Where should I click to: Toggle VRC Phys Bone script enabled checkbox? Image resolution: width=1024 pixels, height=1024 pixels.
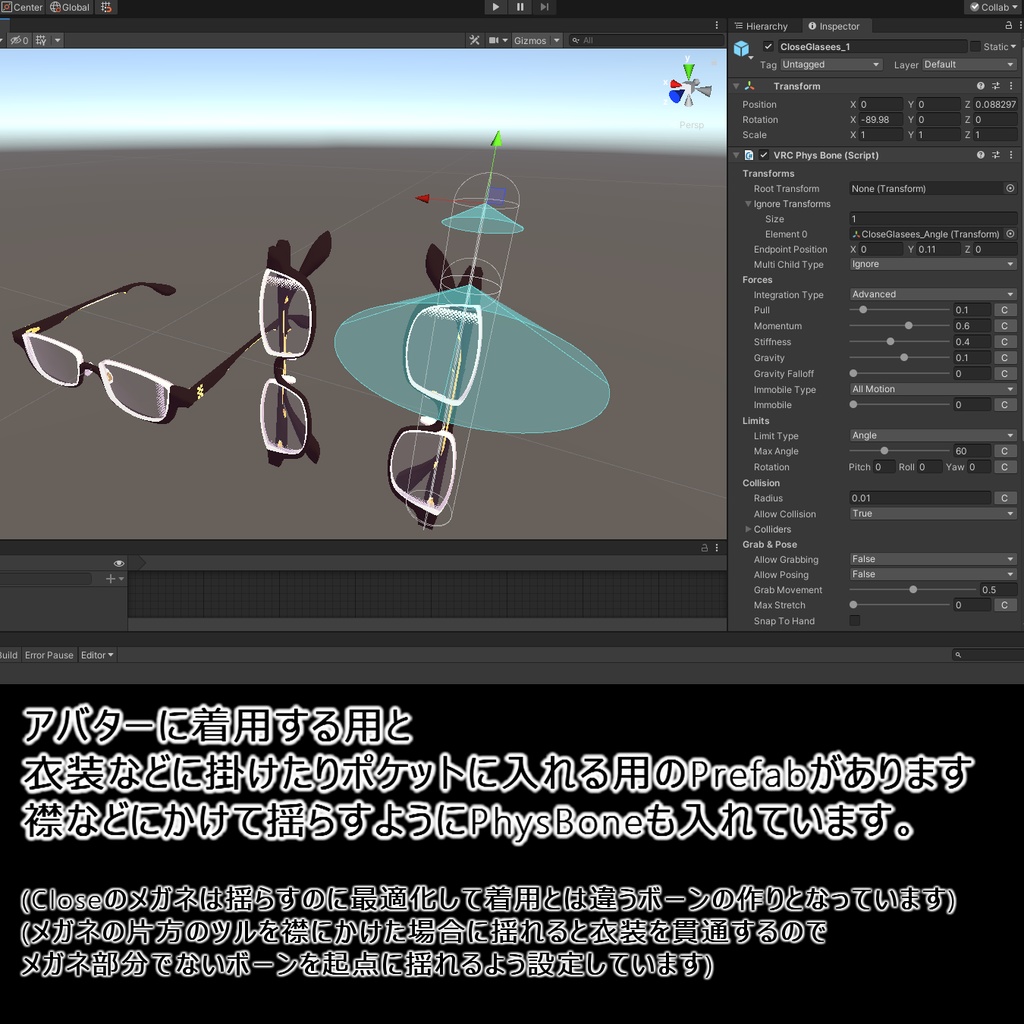click(x=763, y=155)
